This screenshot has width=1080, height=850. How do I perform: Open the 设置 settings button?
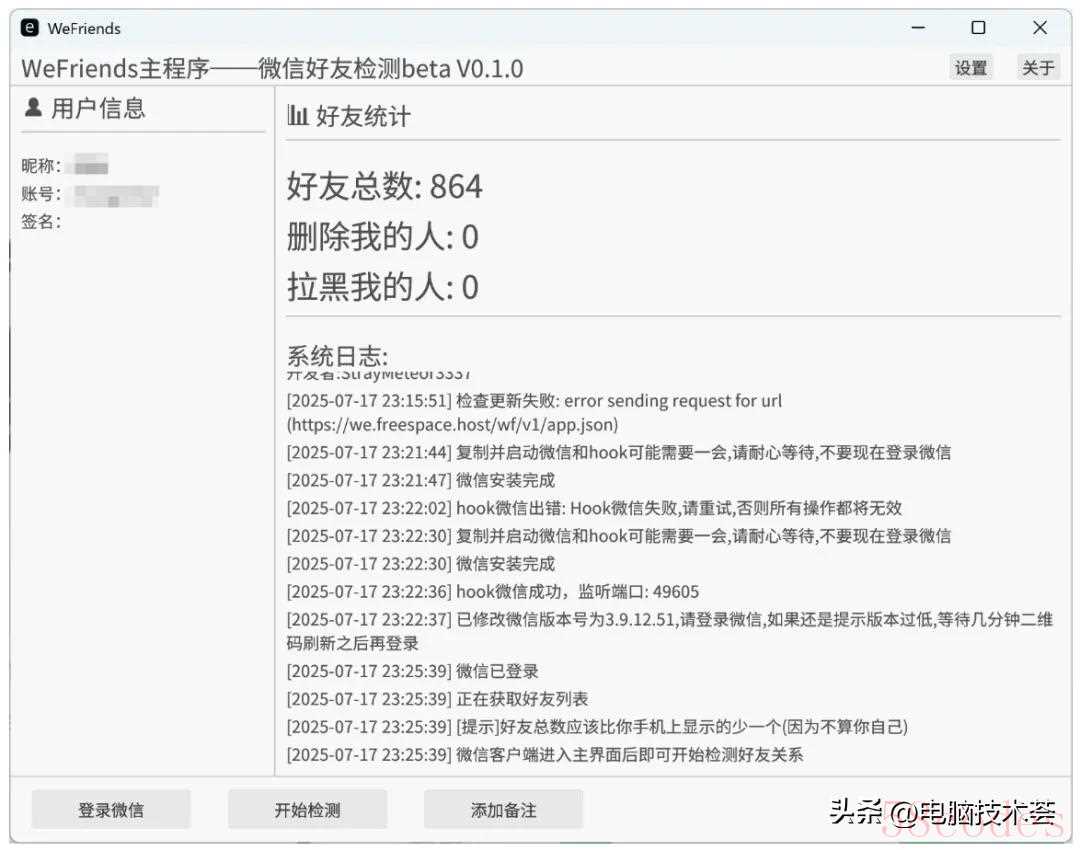coord(970,68)
